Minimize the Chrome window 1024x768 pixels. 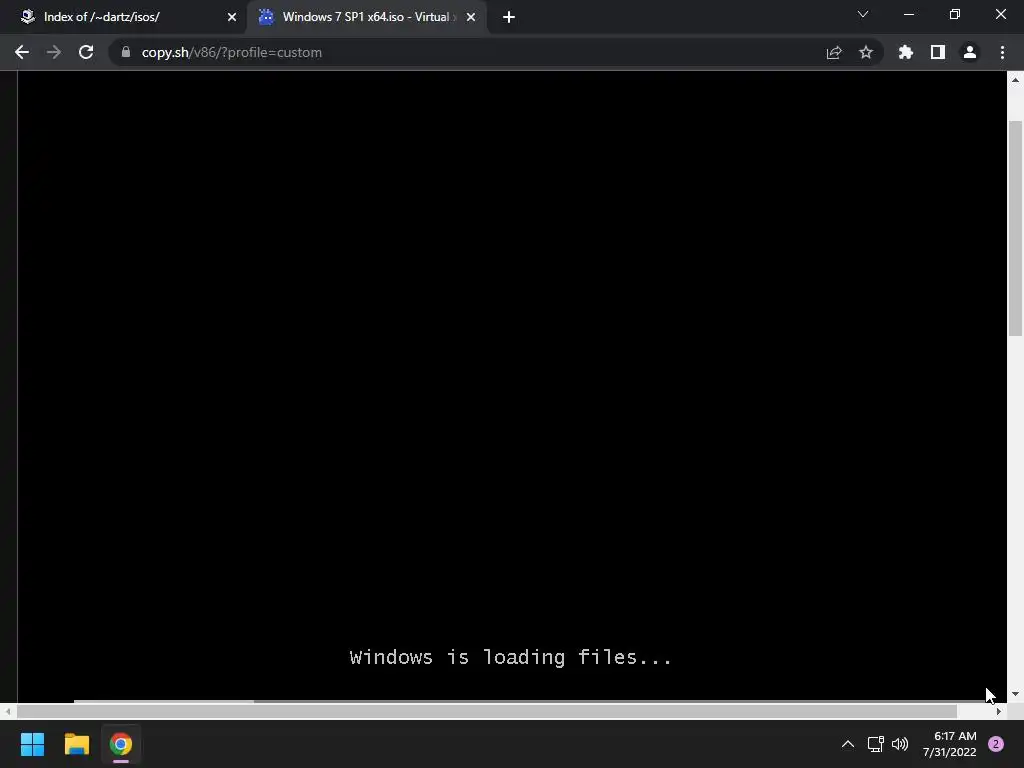click(x=909, y=14)
